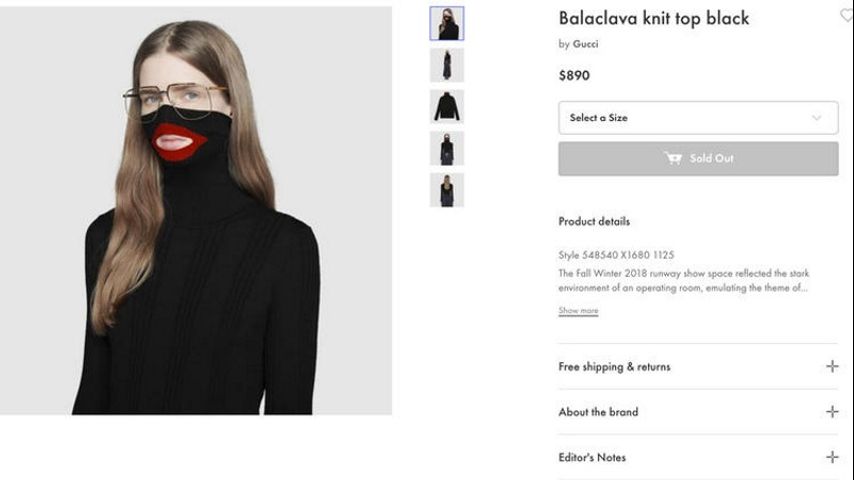Open Free shipping & returns section
Viewport: 854px width, 480px height.
pos(698,366)
